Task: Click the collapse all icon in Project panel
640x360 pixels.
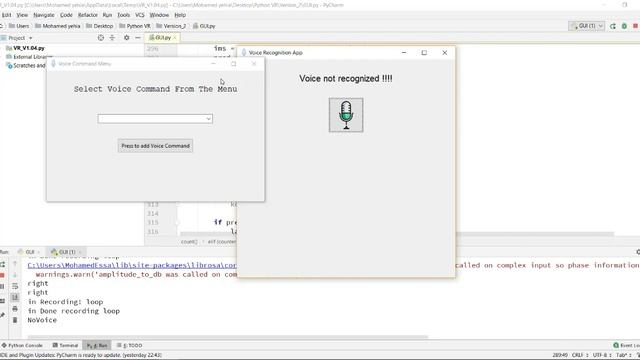Action: (112, 38)
